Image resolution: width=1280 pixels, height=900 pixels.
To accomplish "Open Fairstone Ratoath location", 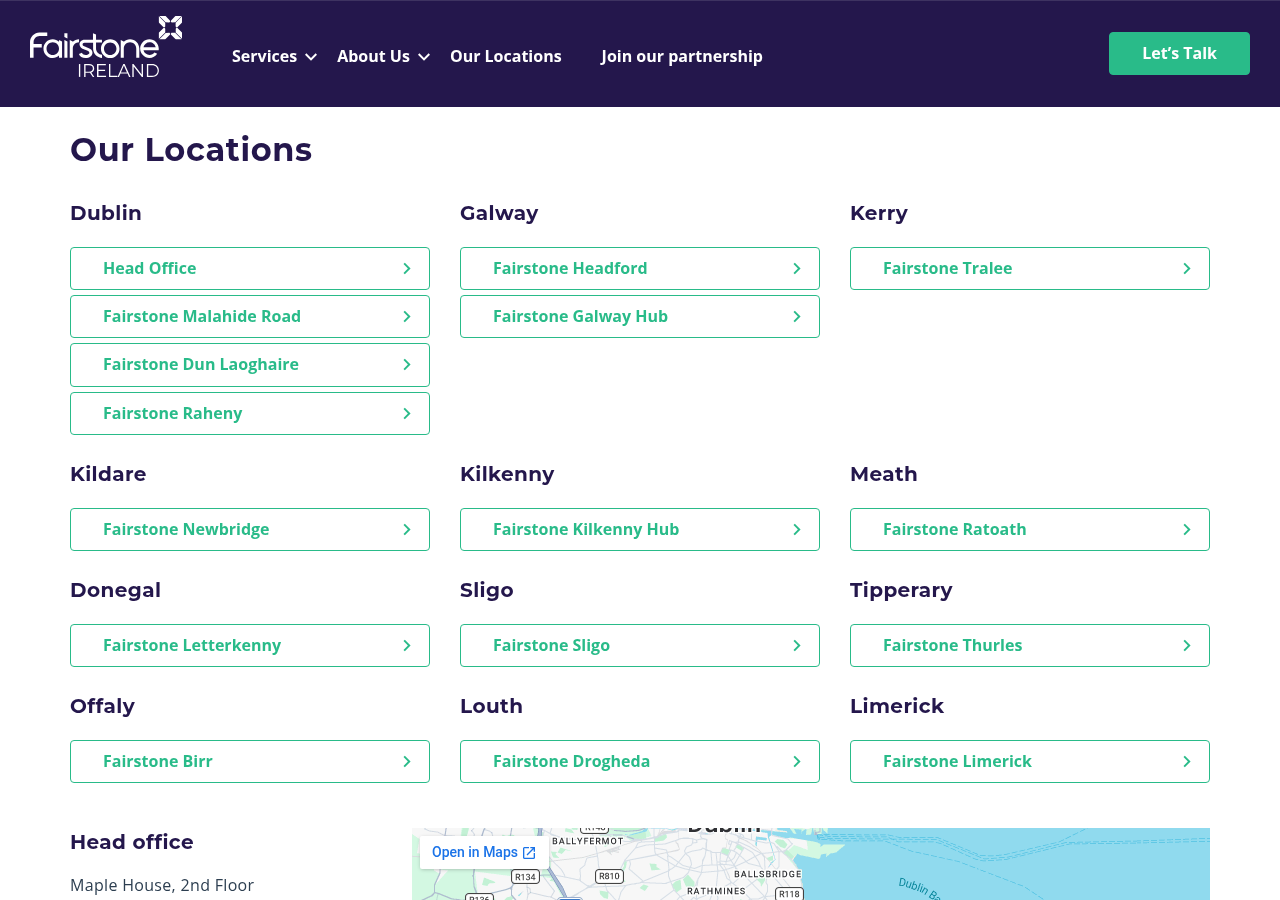I will (x=1030, y=529).
